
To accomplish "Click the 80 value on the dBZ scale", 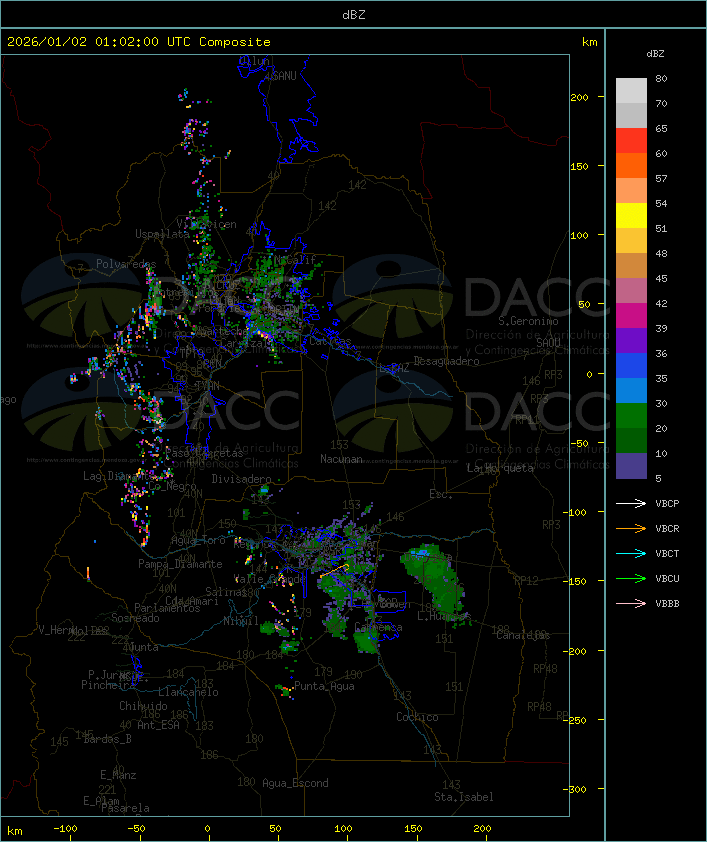I will coord(661,78).
